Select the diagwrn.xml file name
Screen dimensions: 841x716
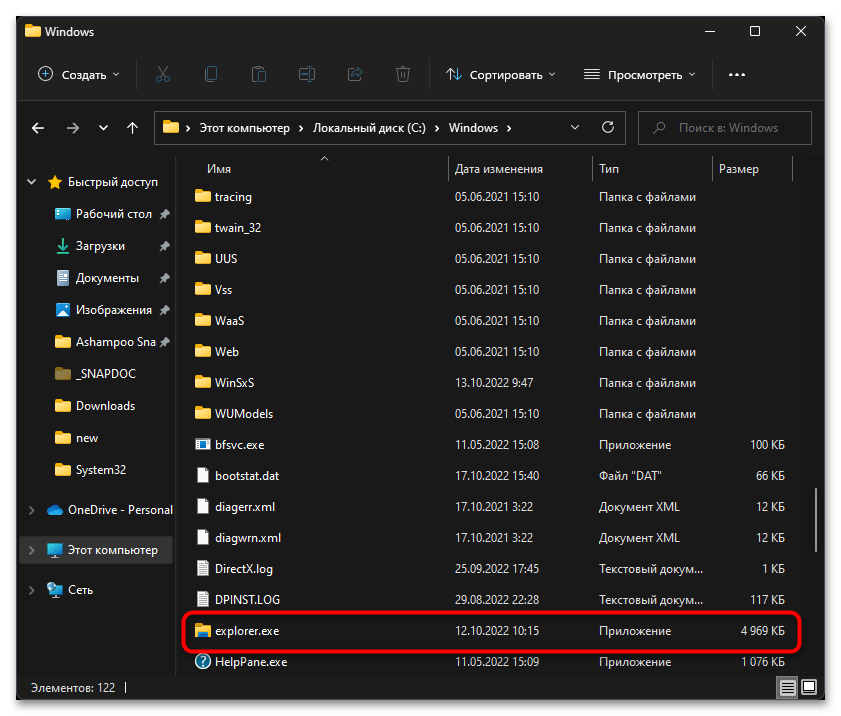click(248, 538)
